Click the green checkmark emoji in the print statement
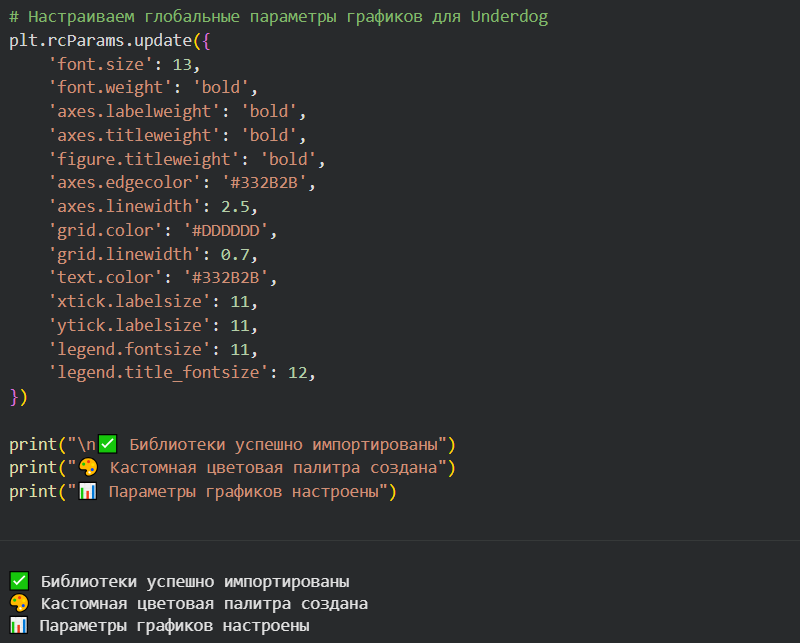Screen dimensions: 800x643 click(108, 443)
